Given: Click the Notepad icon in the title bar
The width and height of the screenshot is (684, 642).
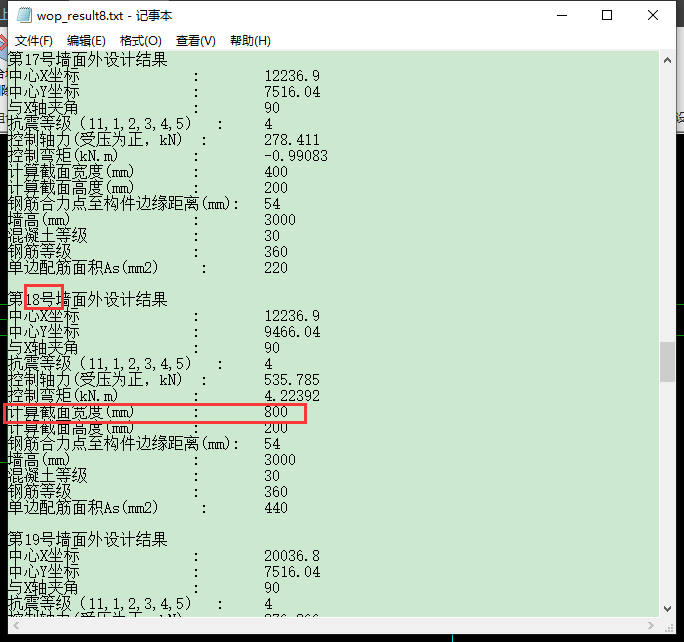Looking at the screenshot, I should (24, 15).
